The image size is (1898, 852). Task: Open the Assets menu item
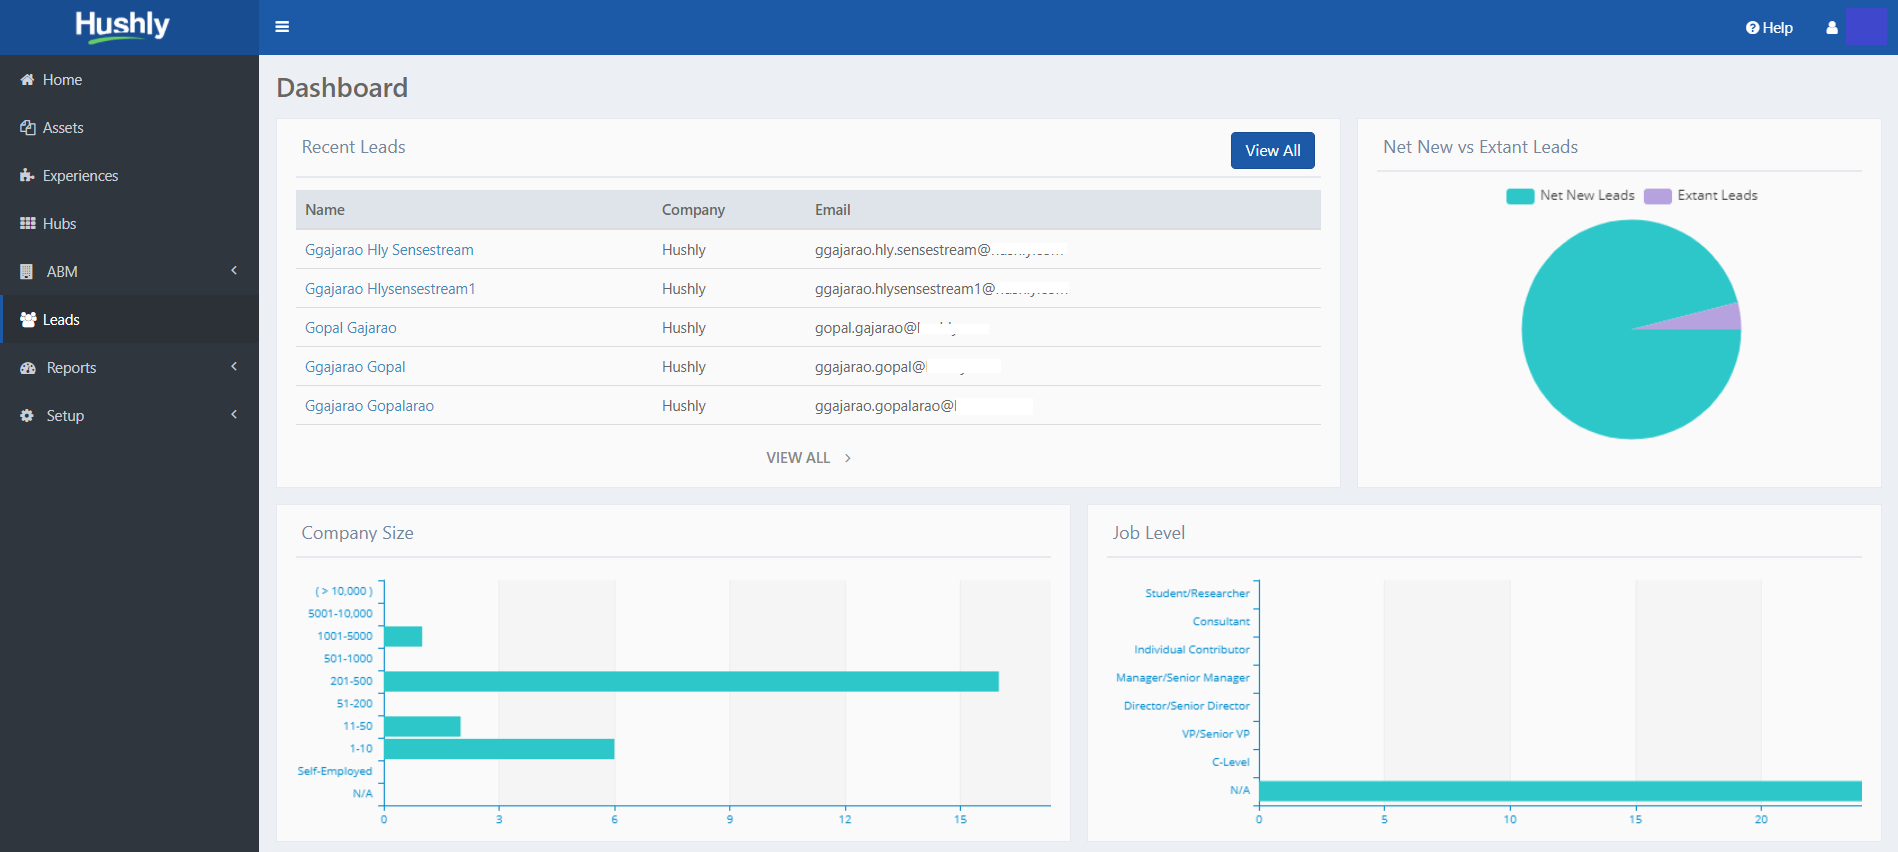(x=130, y=128)
